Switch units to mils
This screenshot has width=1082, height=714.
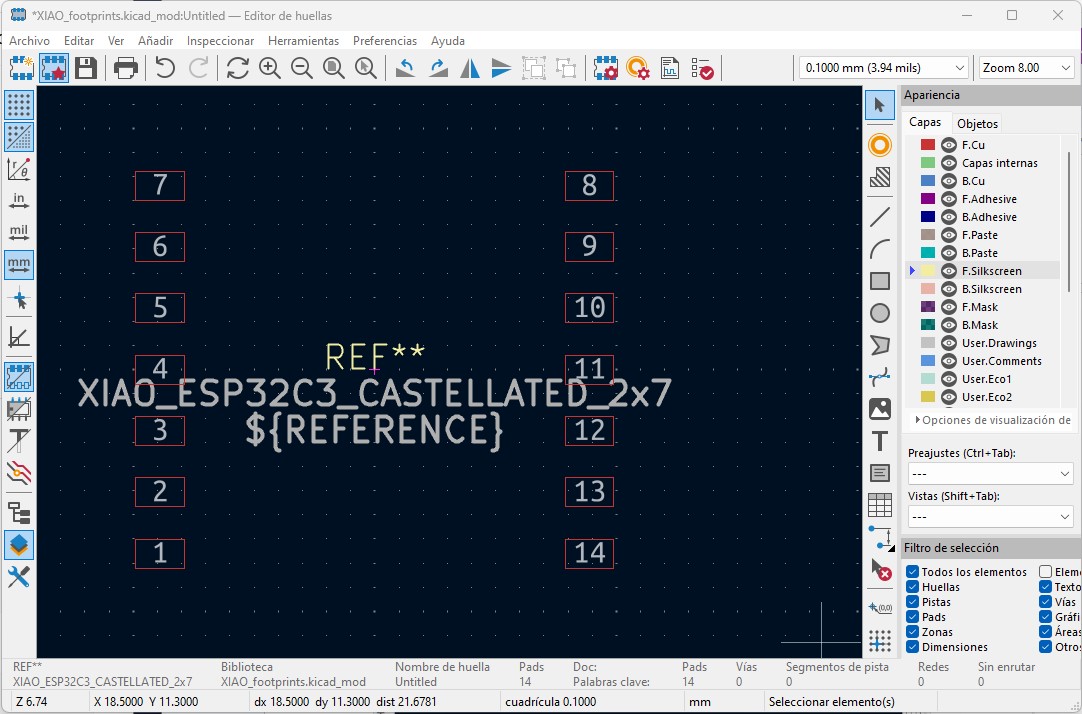pyautogui.click(x=19, y=232)
